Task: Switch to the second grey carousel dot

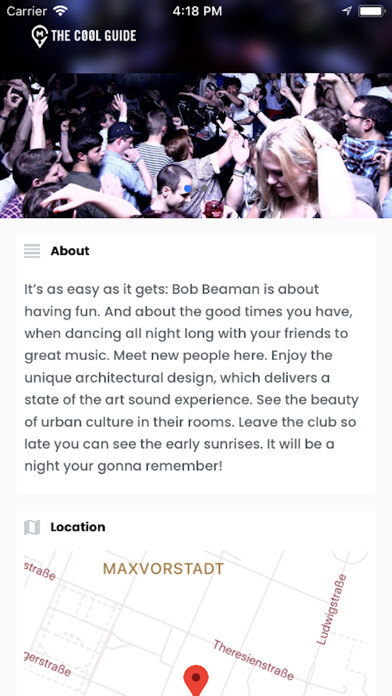Action: tap(204, 189)
